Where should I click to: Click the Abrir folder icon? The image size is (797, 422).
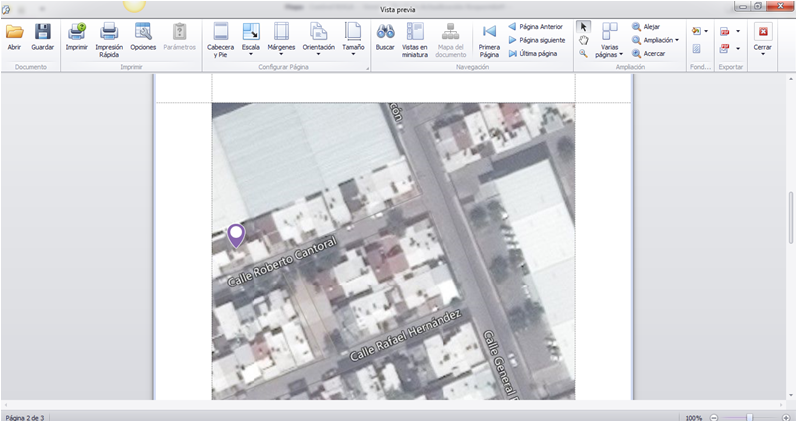[14, 37]
